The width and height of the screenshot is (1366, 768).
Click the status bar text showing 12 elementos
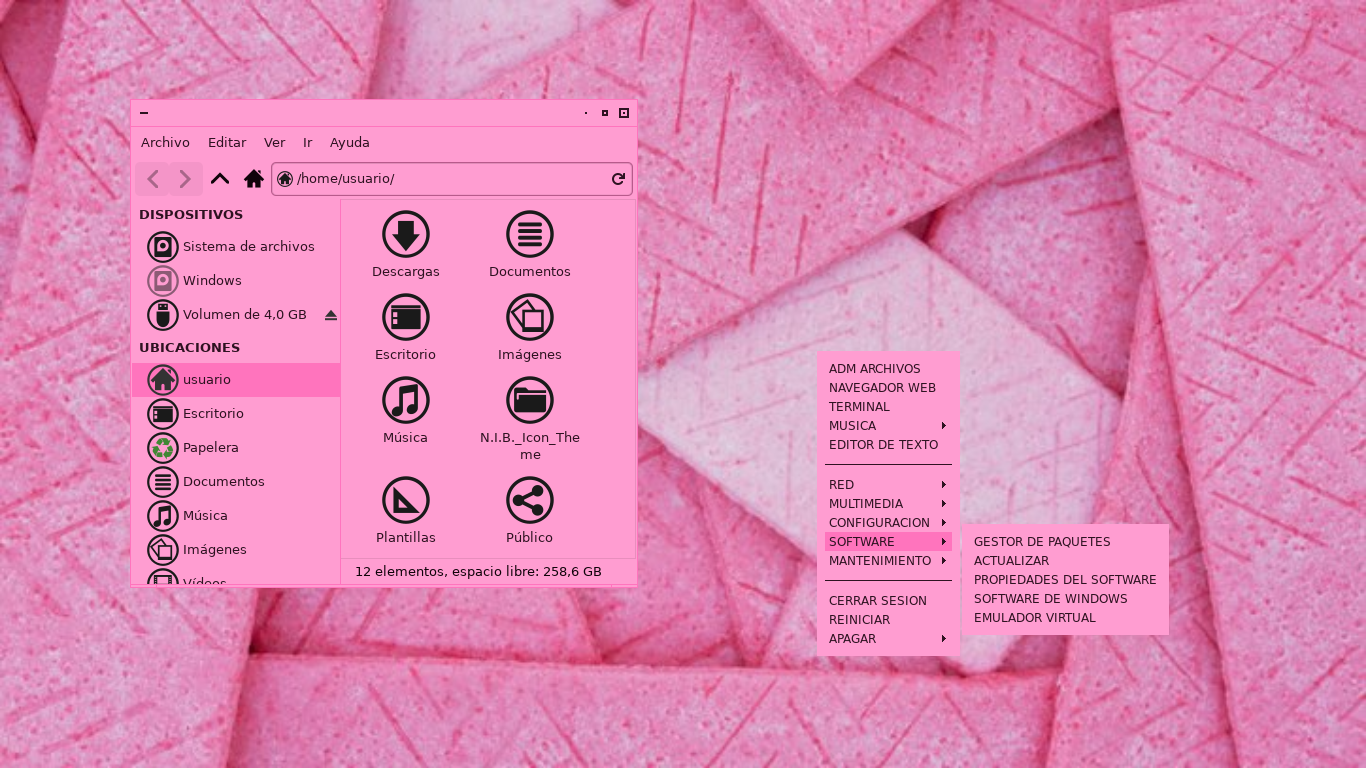[x=478, y=572]
